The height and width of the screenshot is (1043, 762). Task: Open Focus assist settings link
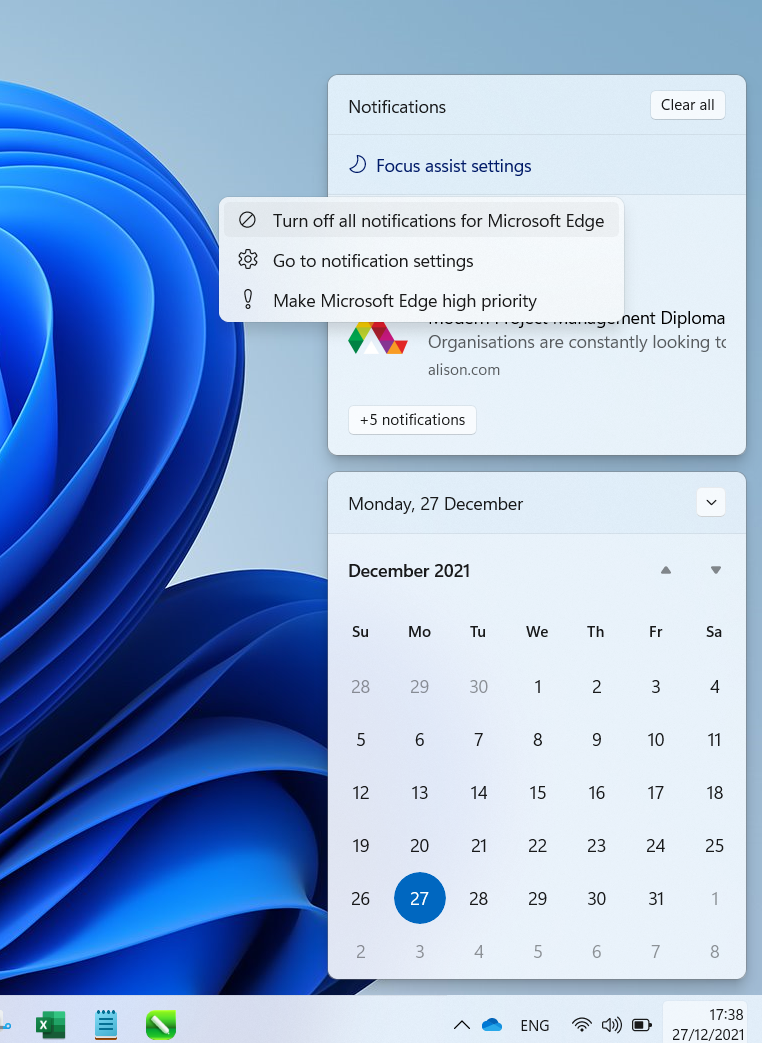click(453, 166)
